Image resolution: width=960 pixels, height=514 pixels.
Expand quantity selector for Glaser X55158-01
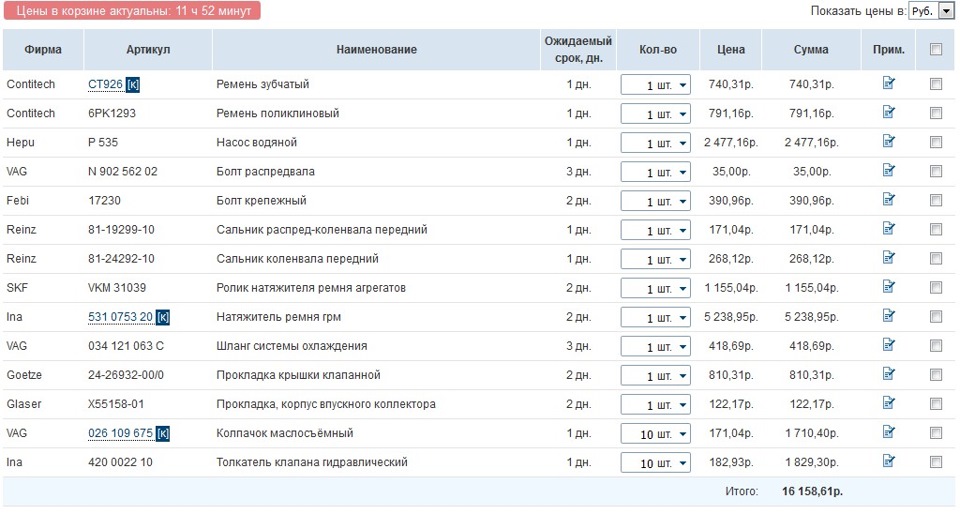coord(655,405)
